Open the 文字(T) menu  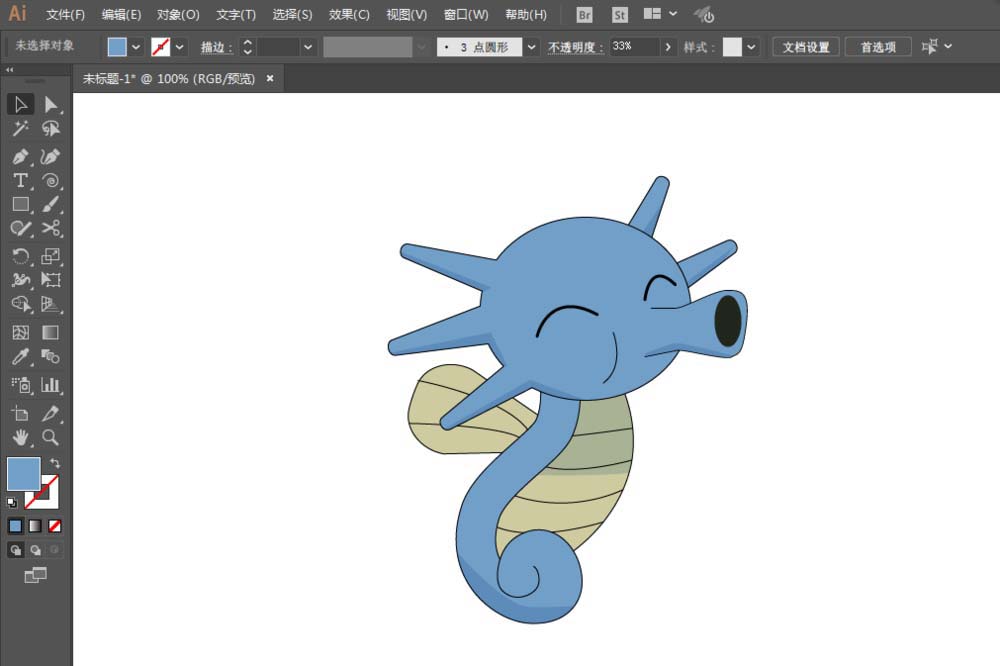tap(236, 15)
